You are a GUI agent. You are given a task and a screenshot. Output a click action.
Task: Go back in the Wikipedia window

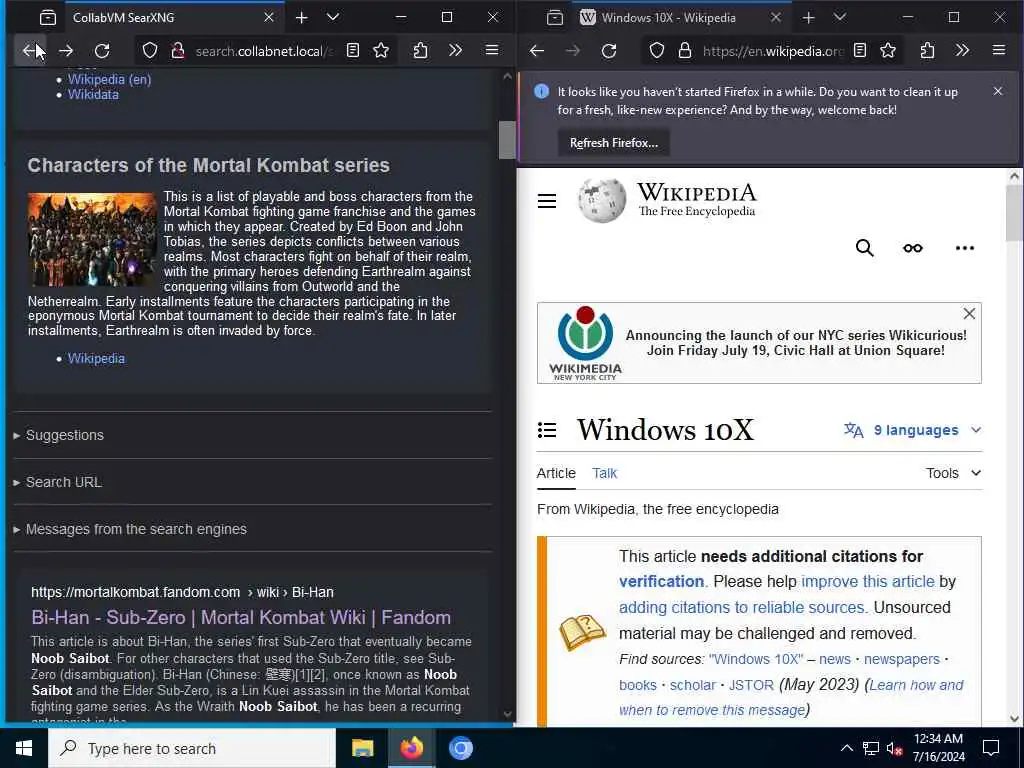(537, 50)
